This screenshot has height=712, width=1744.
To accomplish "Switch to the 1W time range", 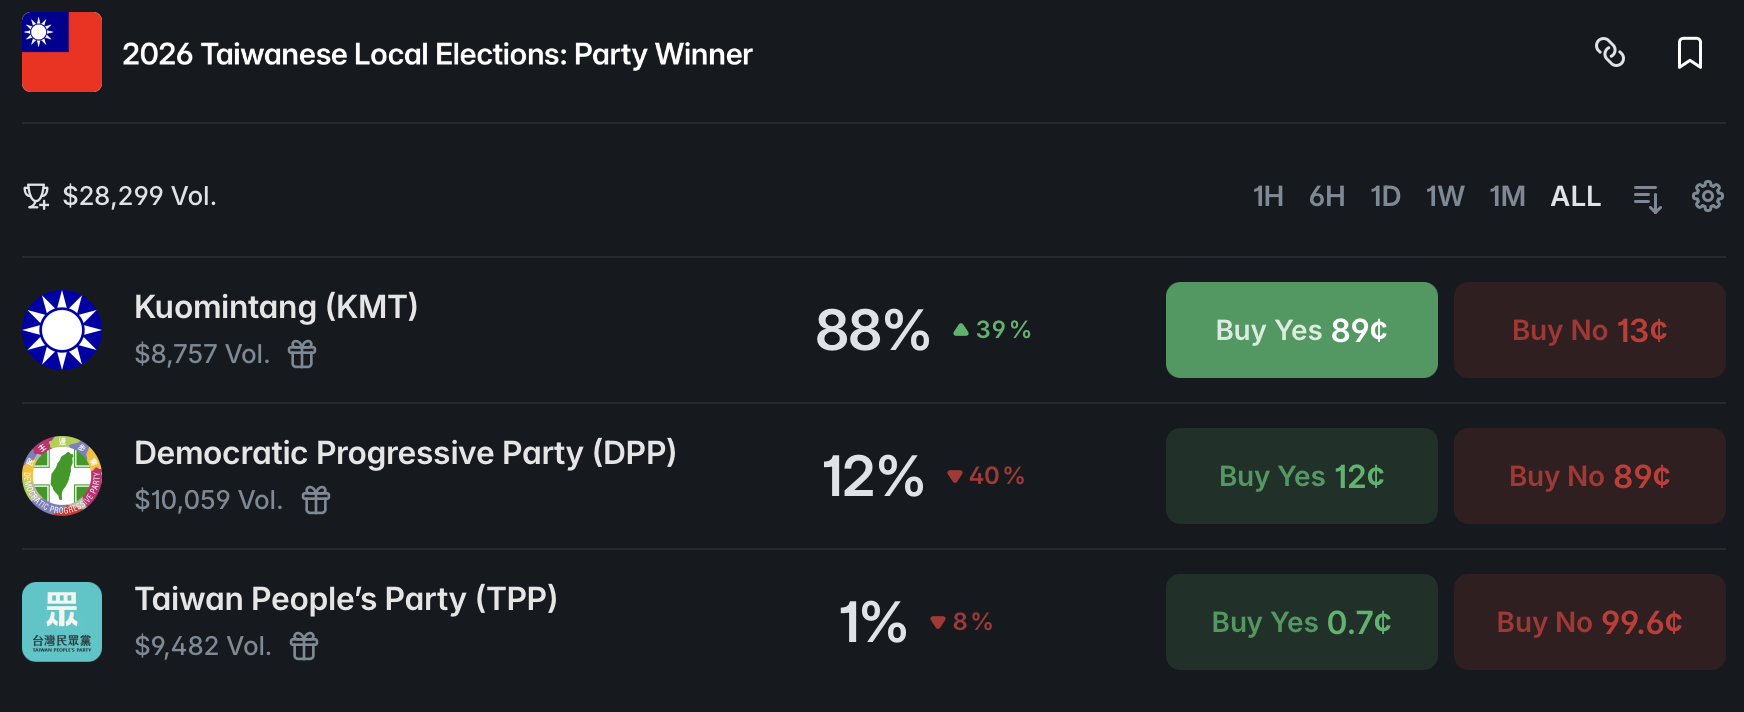I will tap(1444, 196).
